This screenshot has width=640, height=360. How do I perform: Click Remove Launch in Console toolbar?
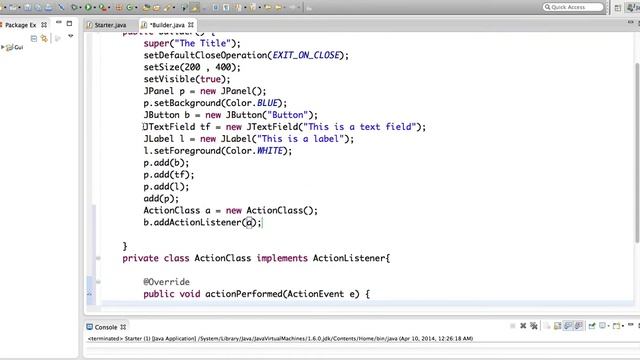[523, 326]
